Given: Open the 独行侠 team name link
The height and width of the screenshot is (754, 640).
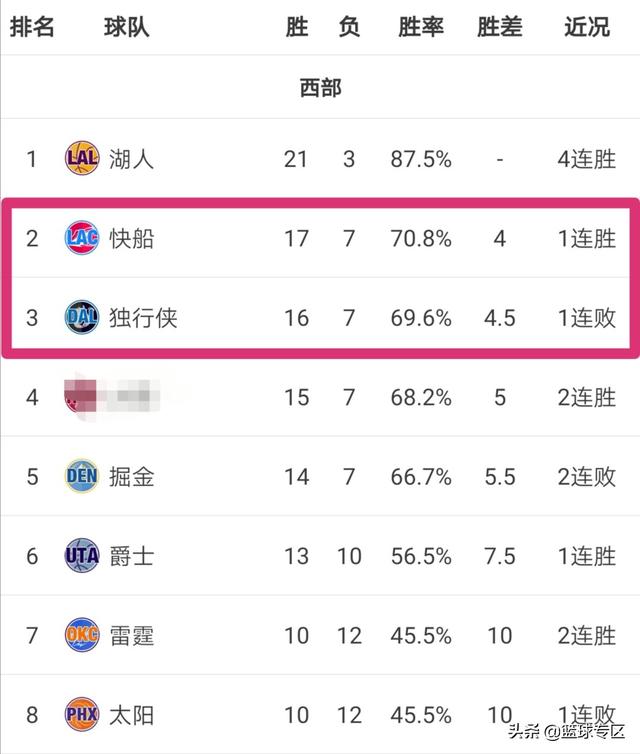Looking at the screenshot, I should pos(143,318).
